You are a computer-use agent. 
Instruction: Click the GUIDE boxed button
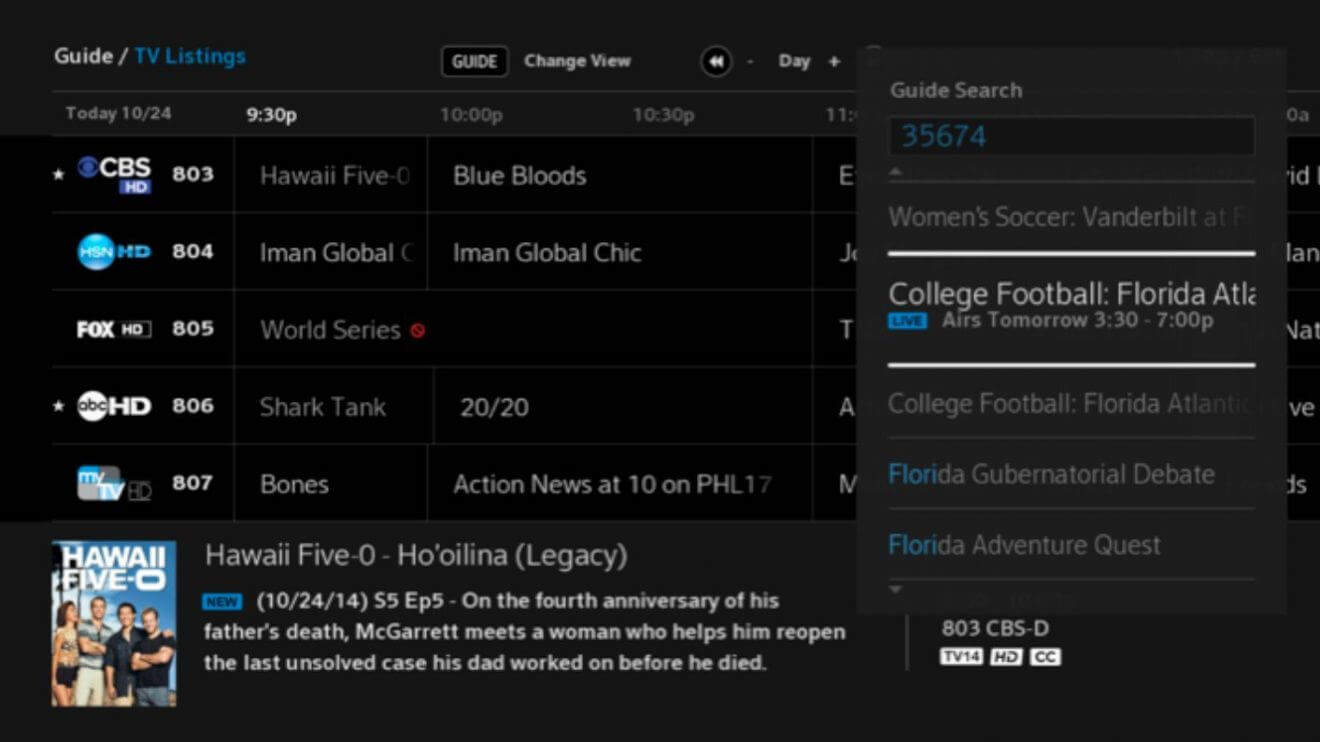(474, 62)
